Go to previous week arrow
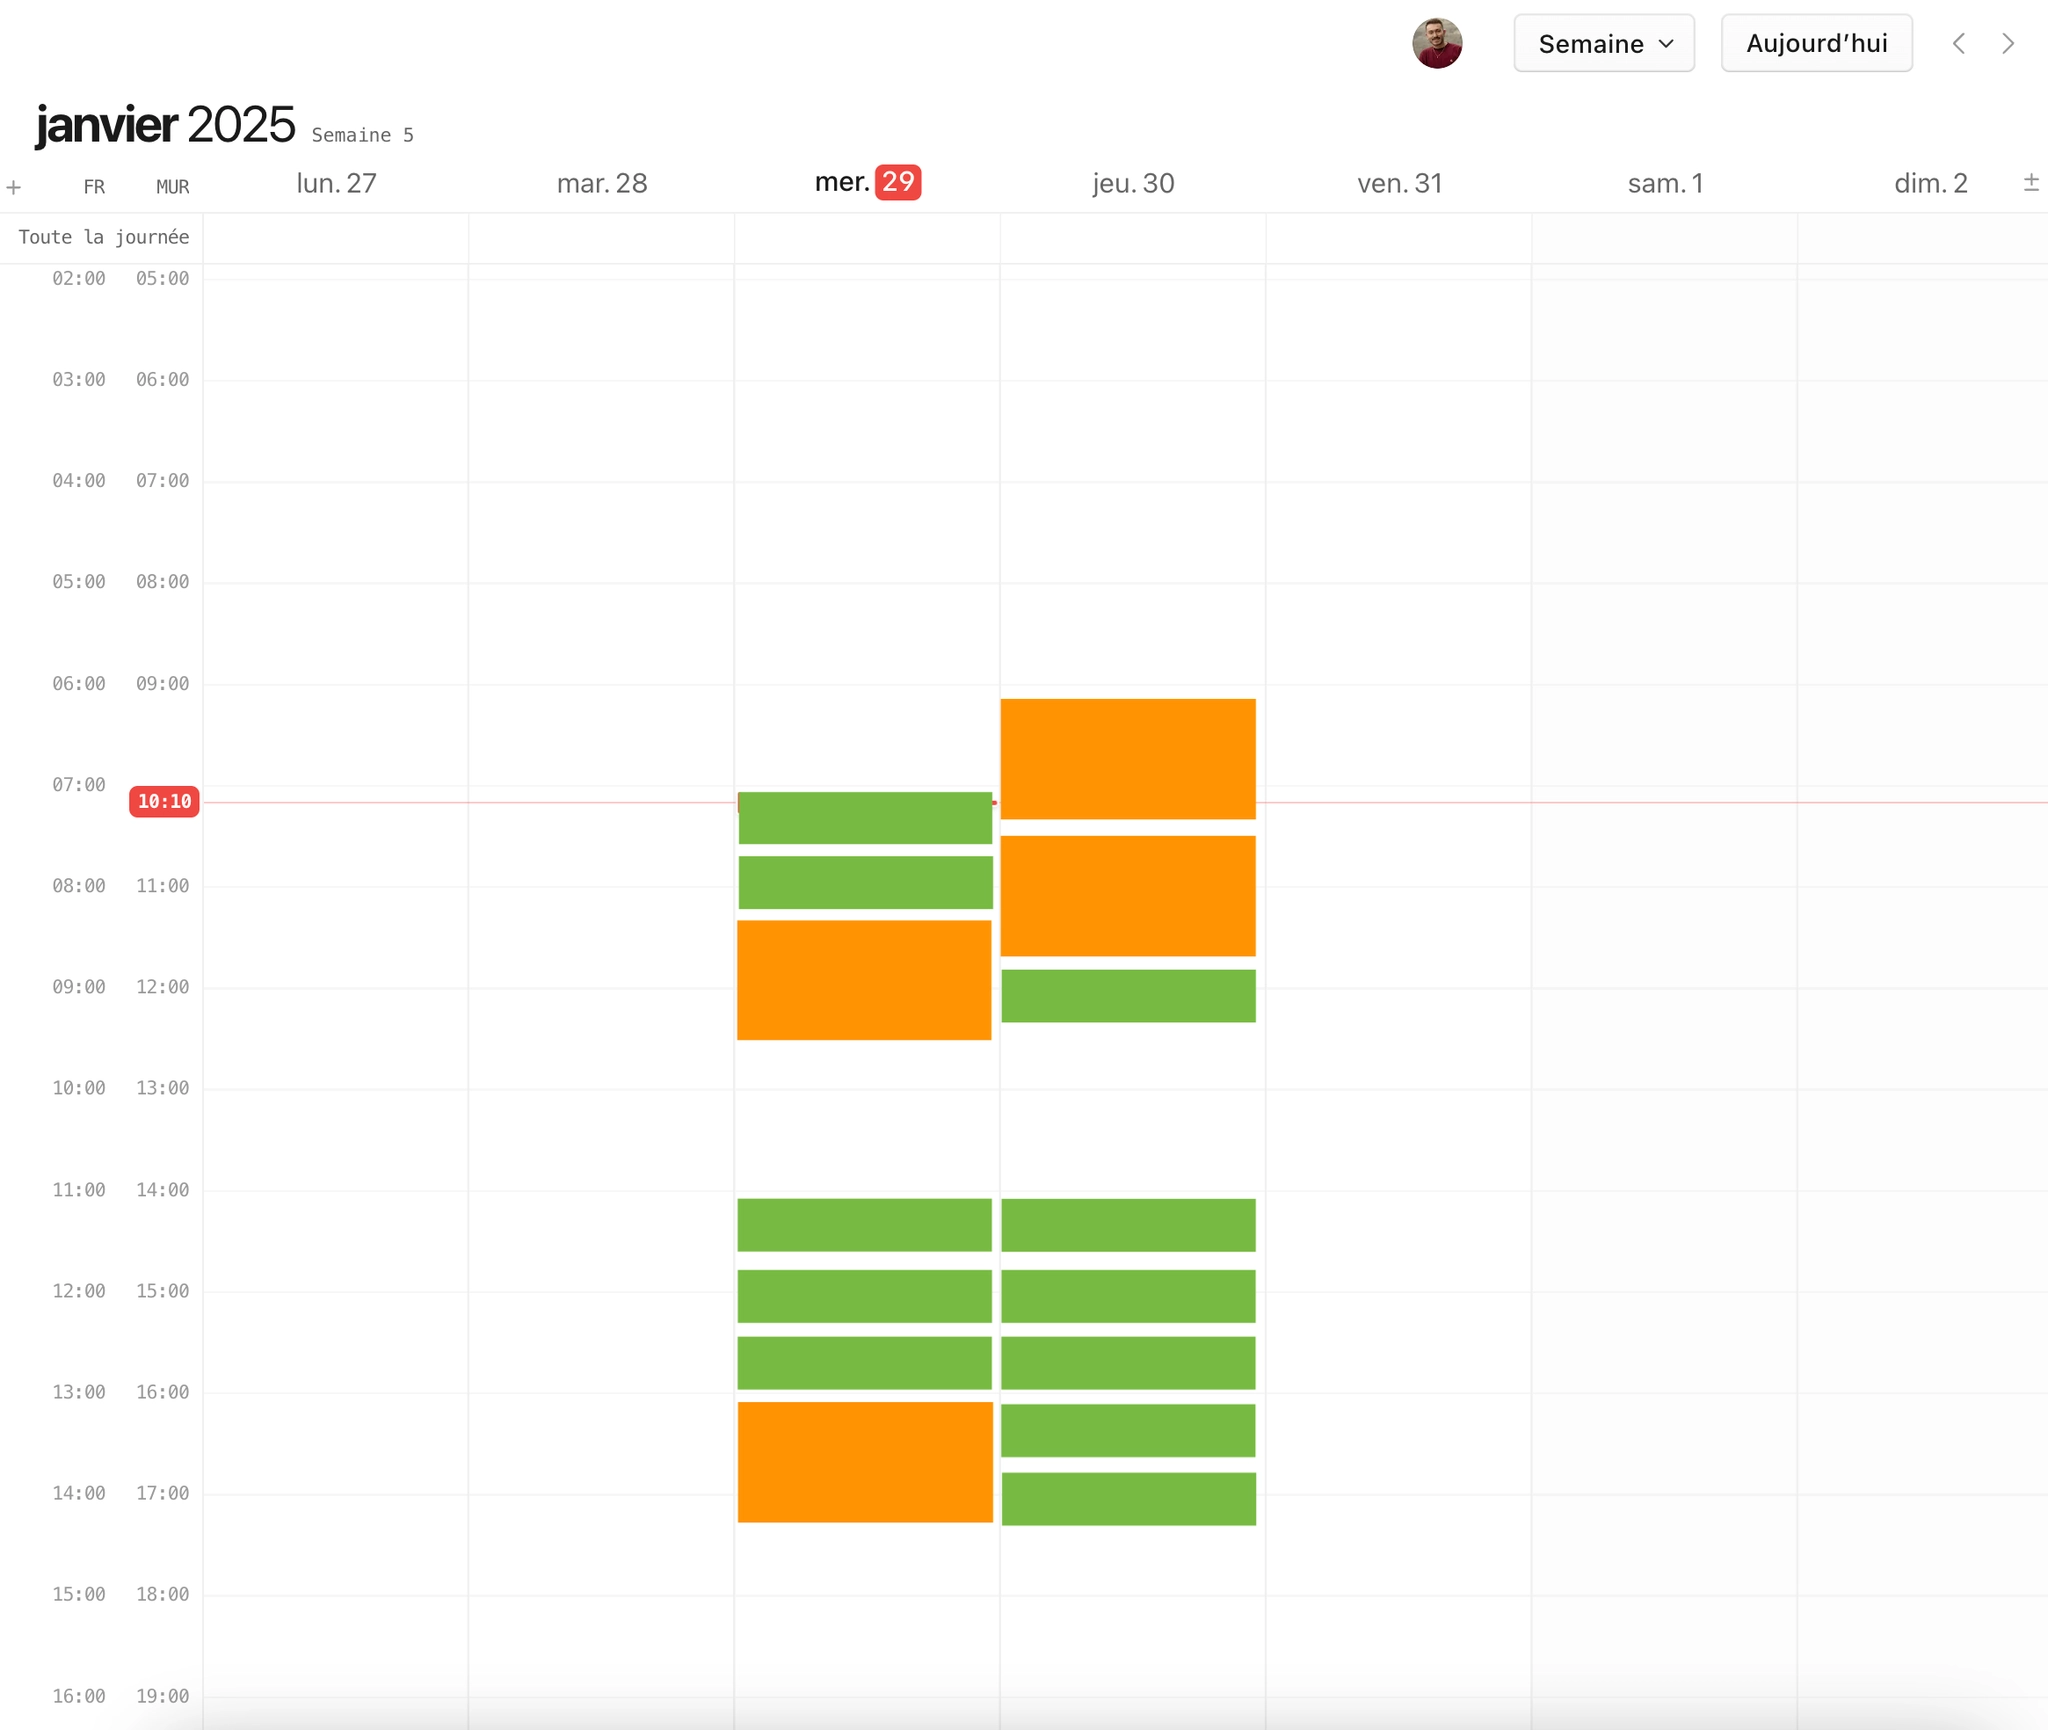This screenshot has height=1730, width=2048. click(1959, 44)
